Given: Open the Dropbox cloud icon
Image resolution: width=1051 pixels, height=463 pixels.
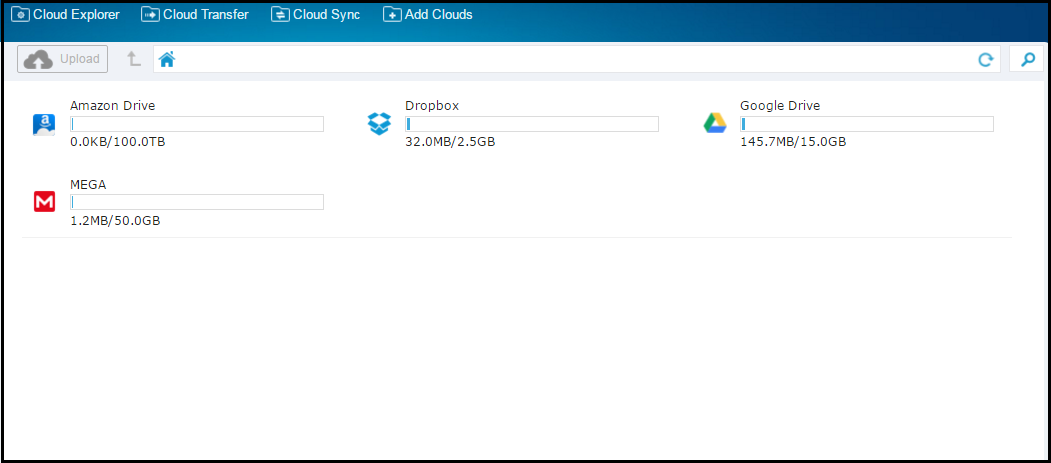Looking at the screenshot, I should click(378, 124).
